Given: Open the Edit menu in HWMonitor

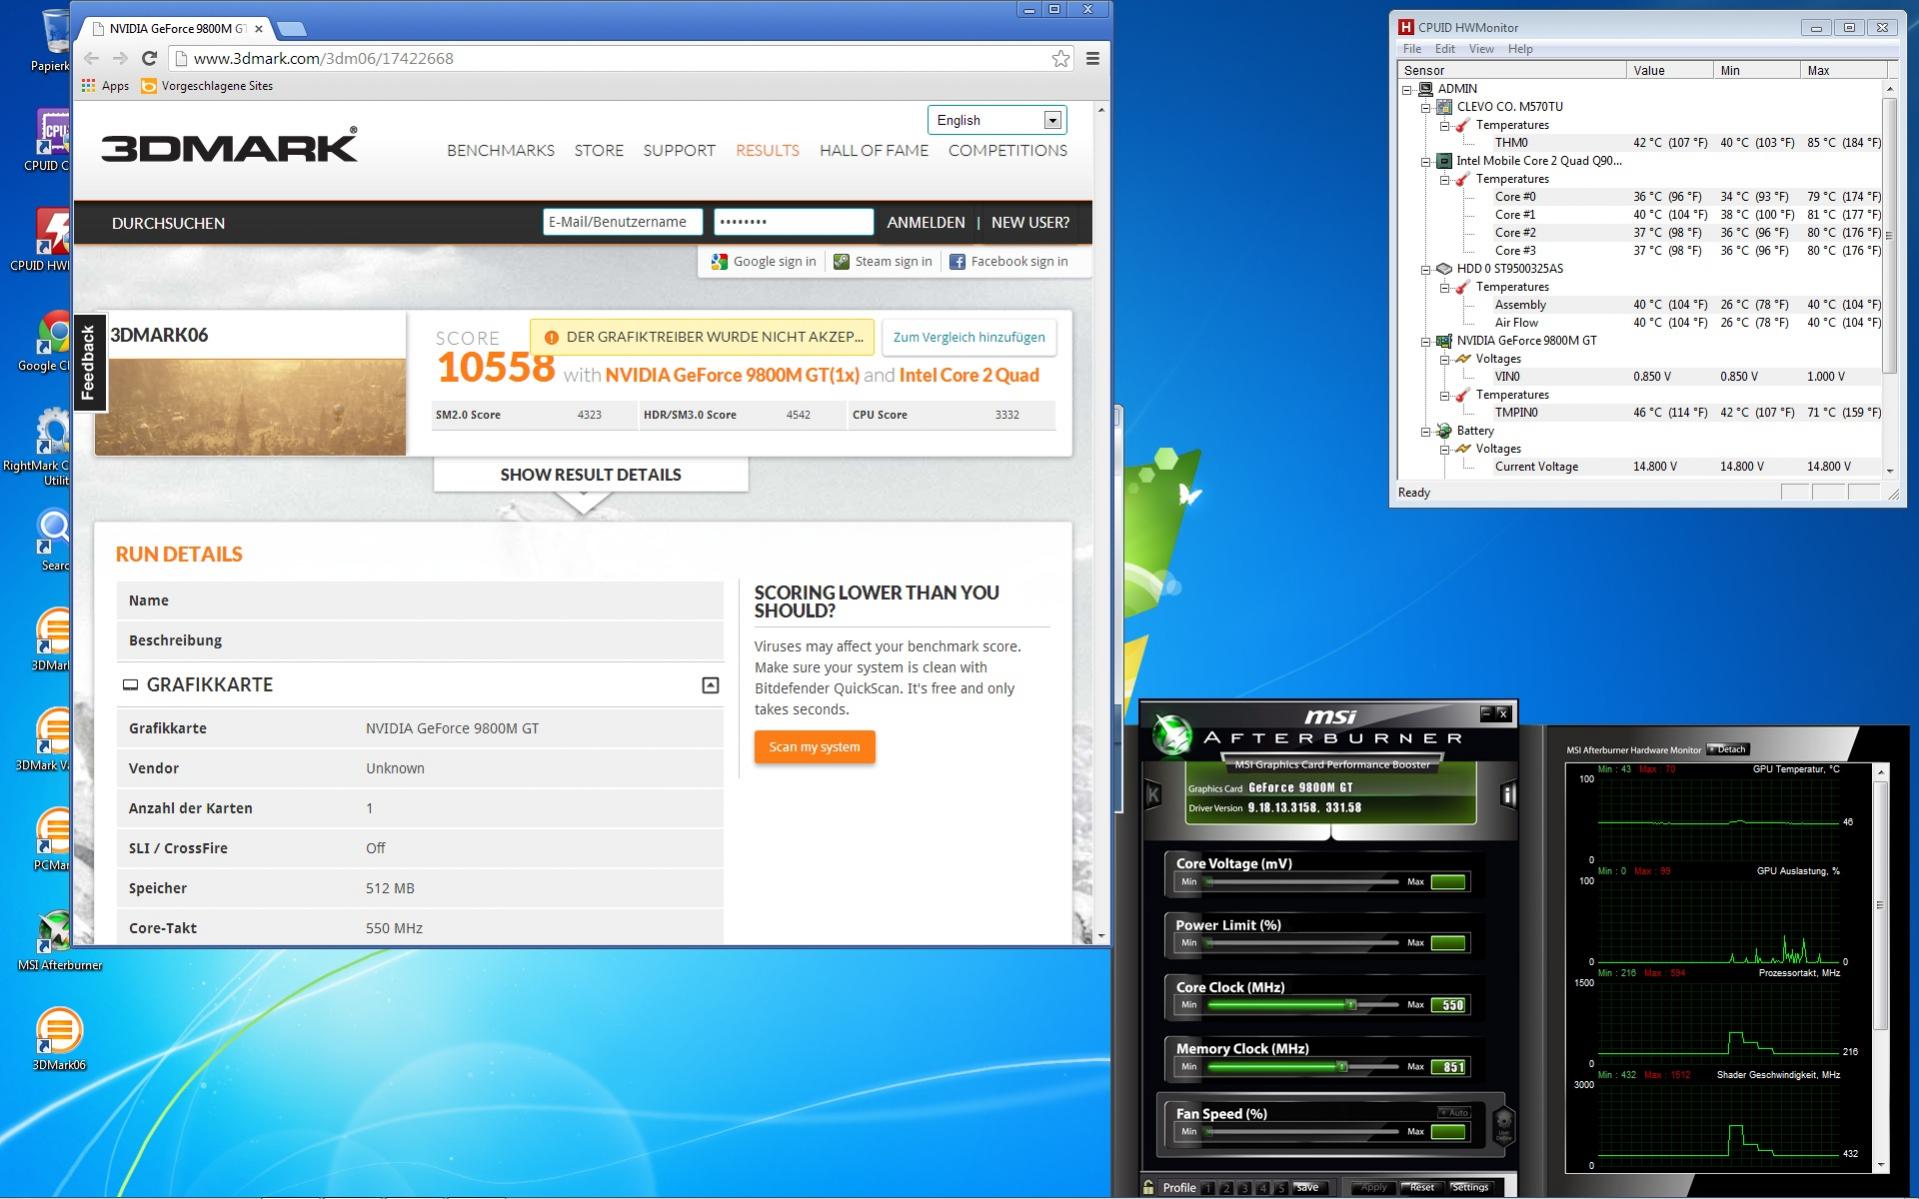Looking at the screenshot, I should (x=1445, y=49).
